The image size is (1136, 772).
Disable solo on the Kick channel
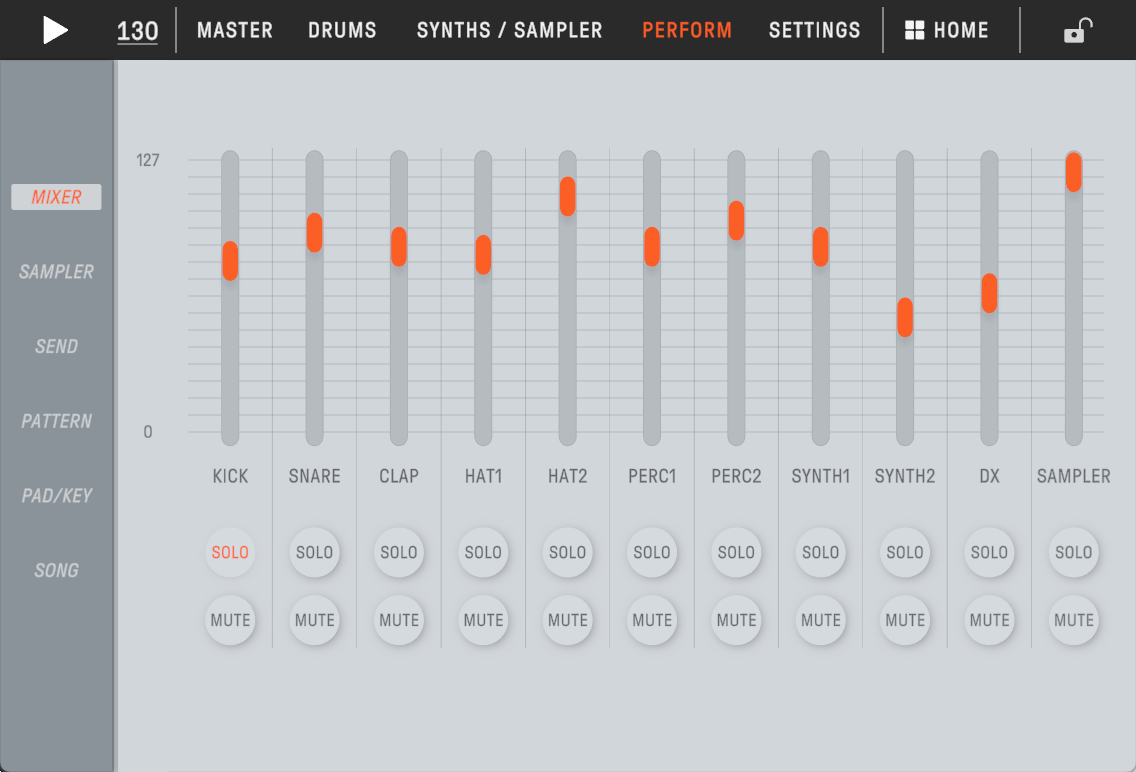230,552
